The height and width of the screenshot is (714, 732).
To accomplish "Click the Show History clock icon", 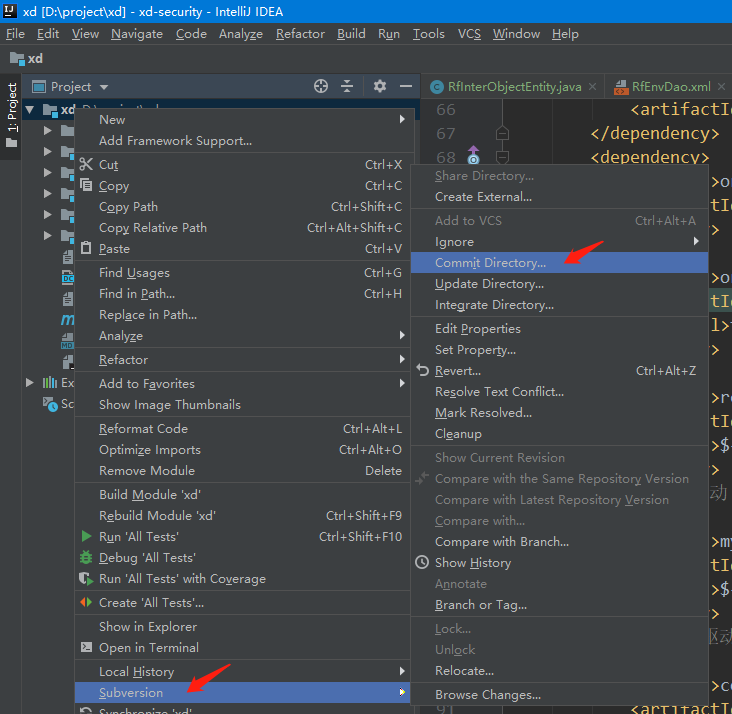I will point(422,562).
